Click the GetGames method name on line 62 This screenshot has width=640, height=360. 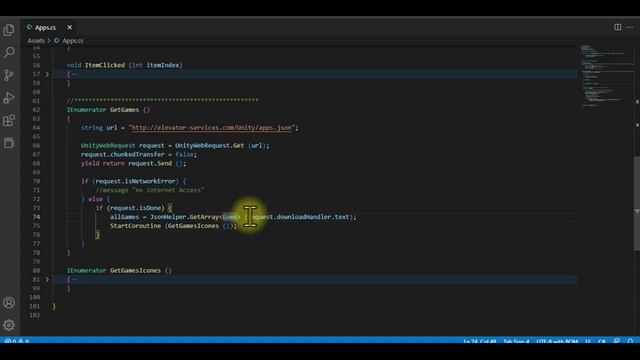[124, 110]
